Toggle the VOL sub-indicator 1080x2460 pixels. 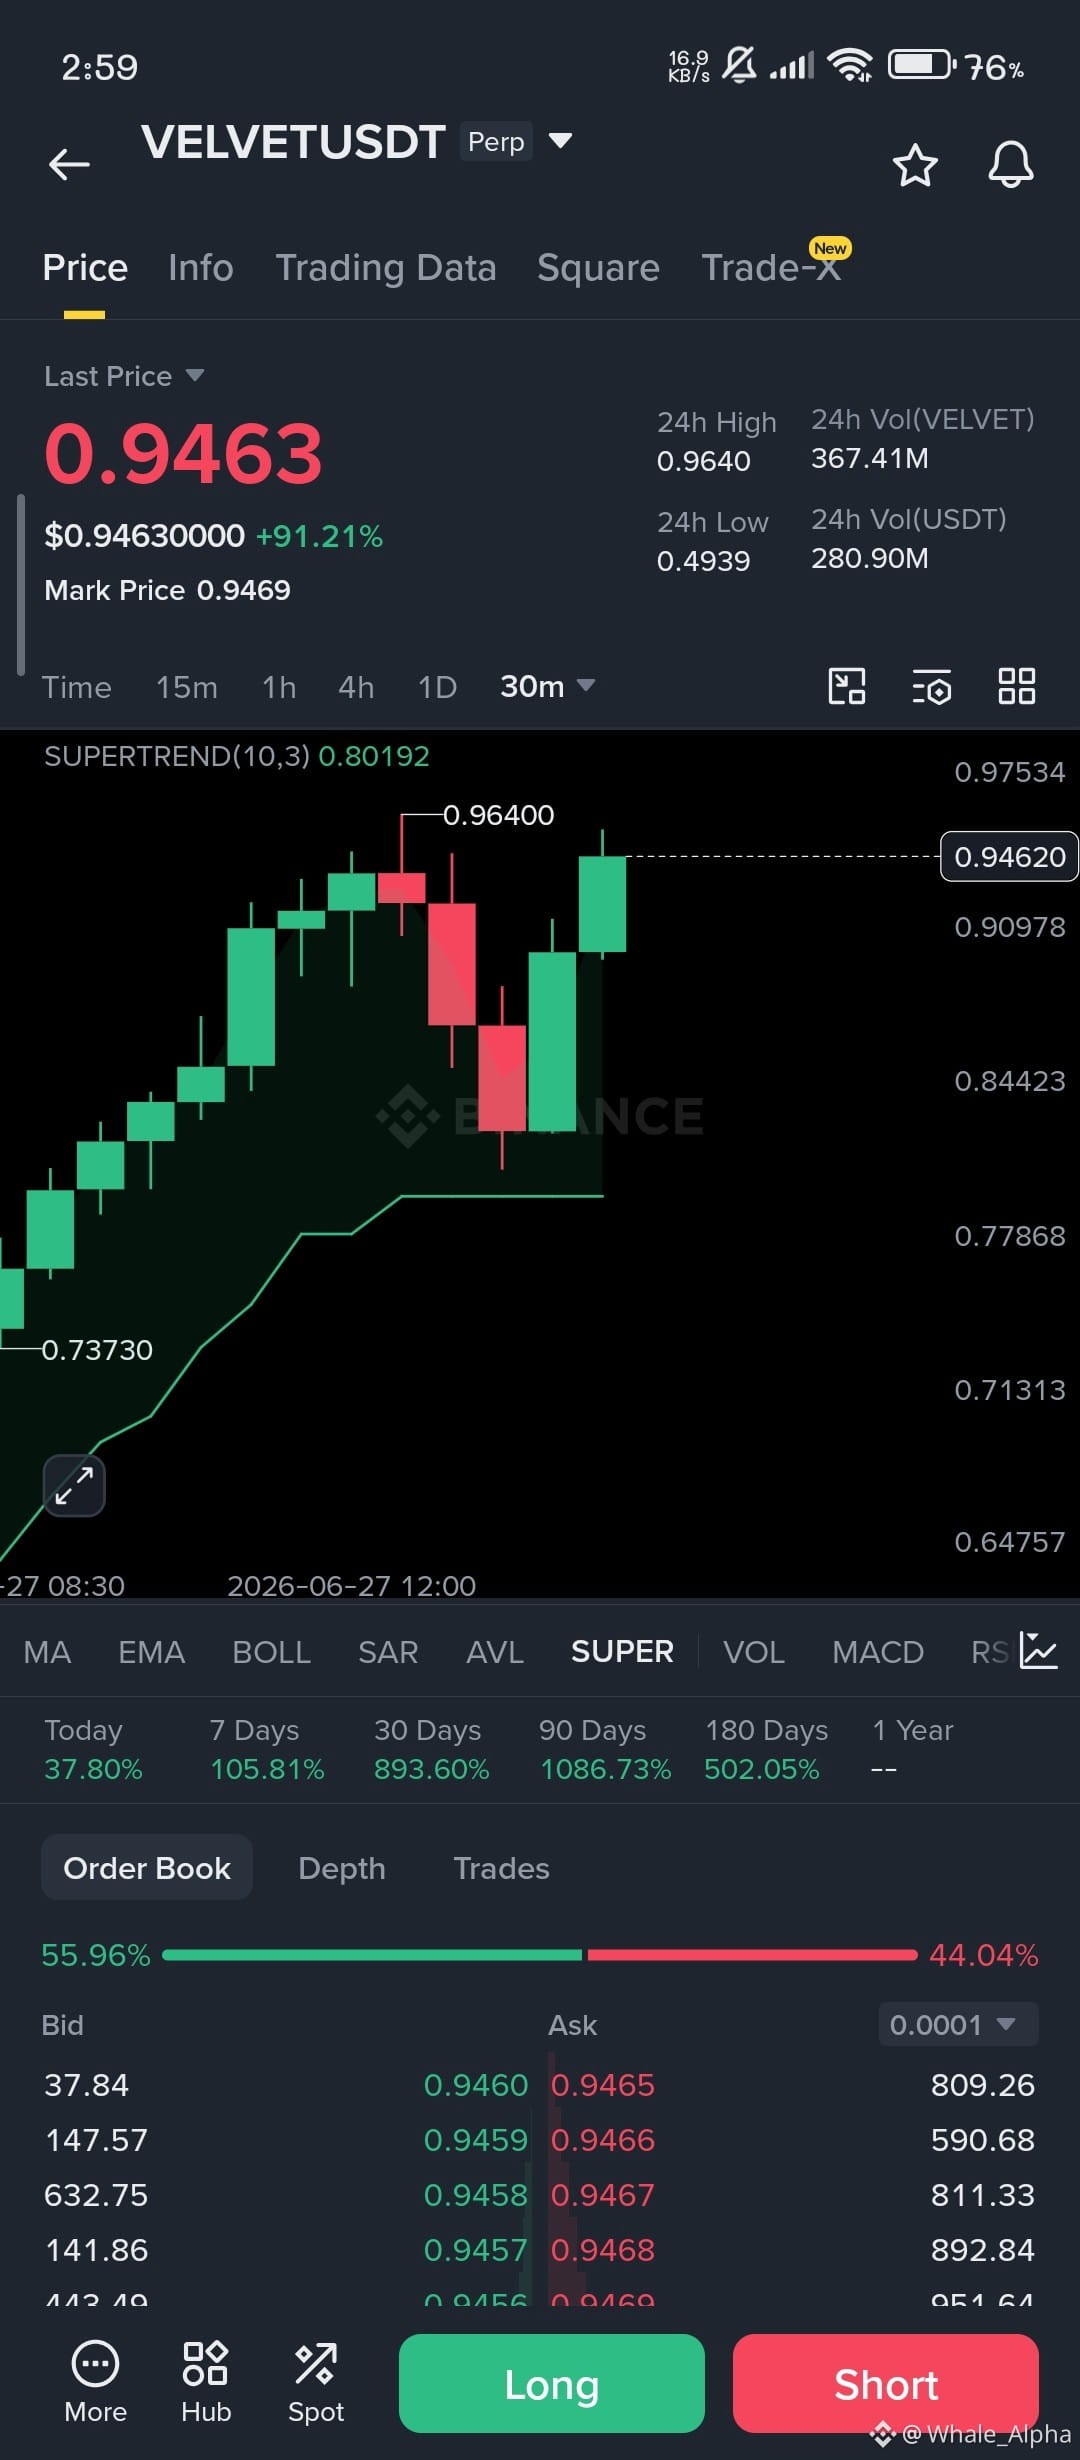pyautogui.click(x=754, y=1652)
